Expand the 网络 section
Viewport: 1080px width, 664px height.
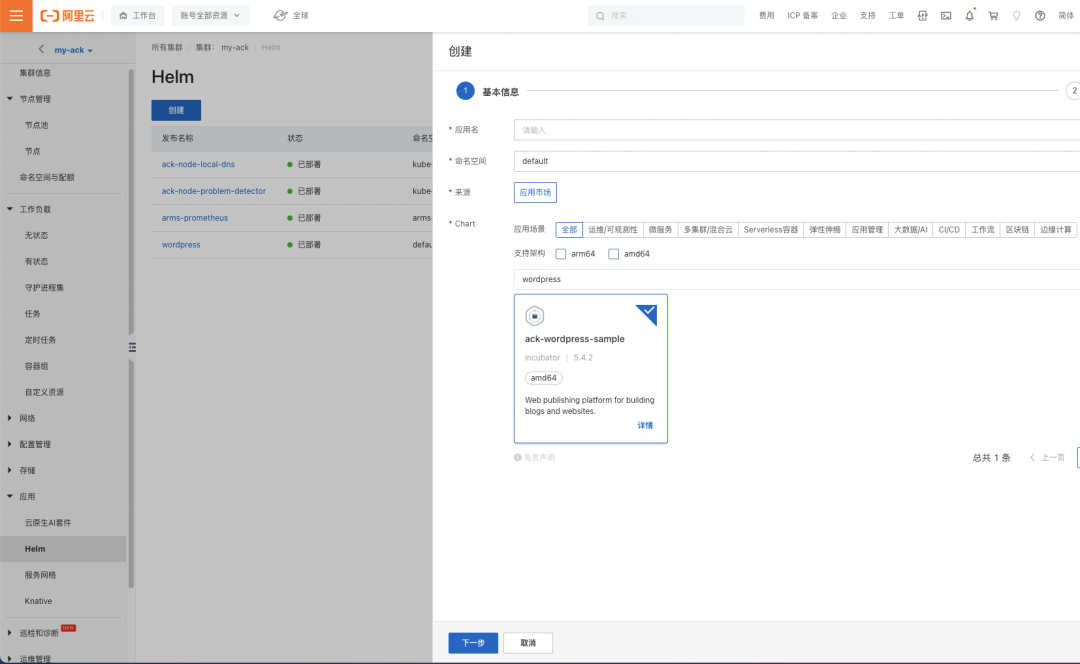coord(10,418)
